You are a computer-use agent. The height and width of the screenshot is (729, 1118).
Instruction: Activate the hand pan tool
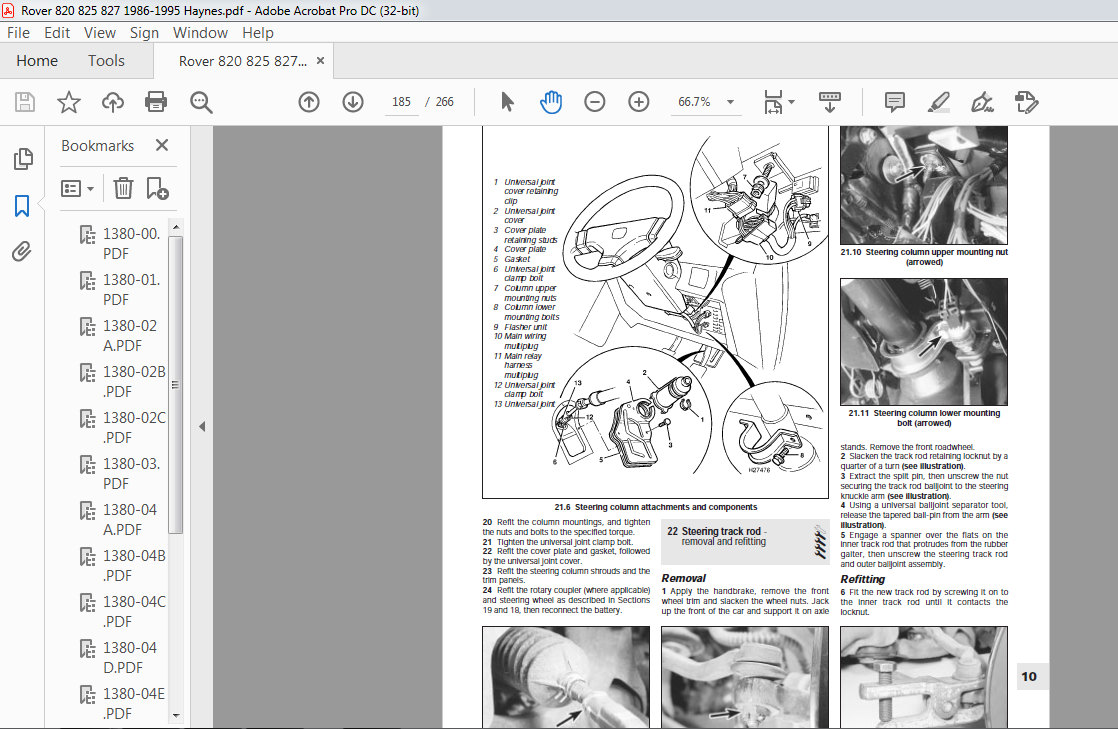point(550,102)
